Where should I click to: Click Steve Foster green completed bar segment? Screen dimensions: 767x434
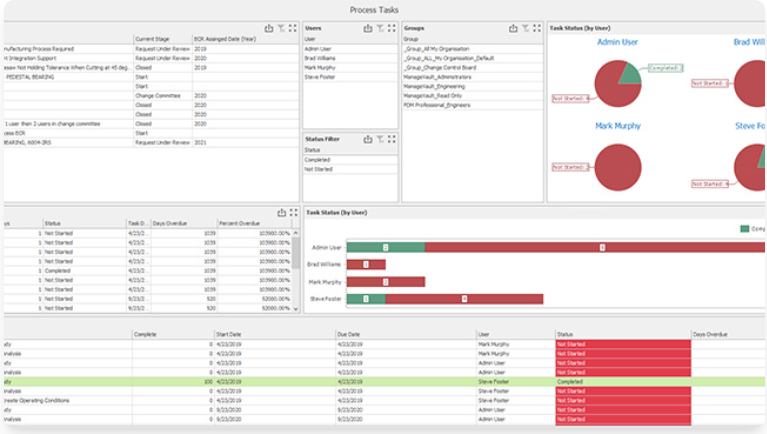tap(366, 299)
